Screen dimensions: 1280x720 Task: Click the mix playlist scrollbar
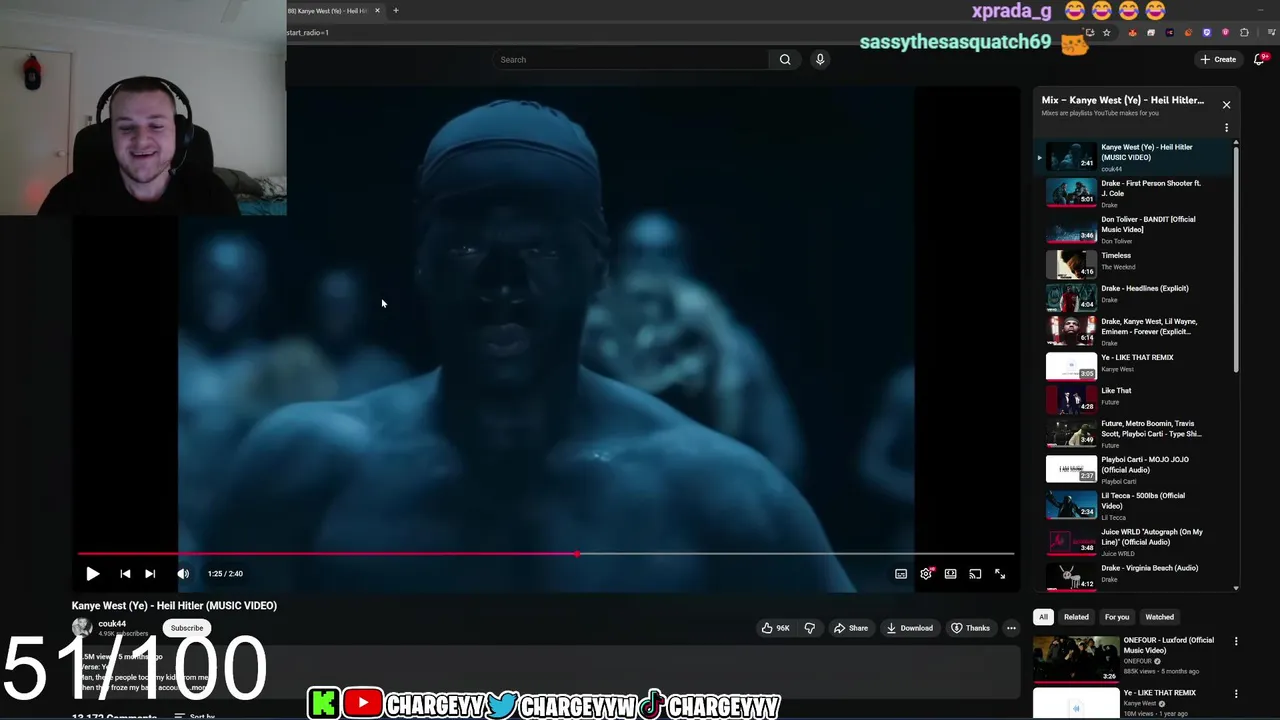[x=1236, y=260]
